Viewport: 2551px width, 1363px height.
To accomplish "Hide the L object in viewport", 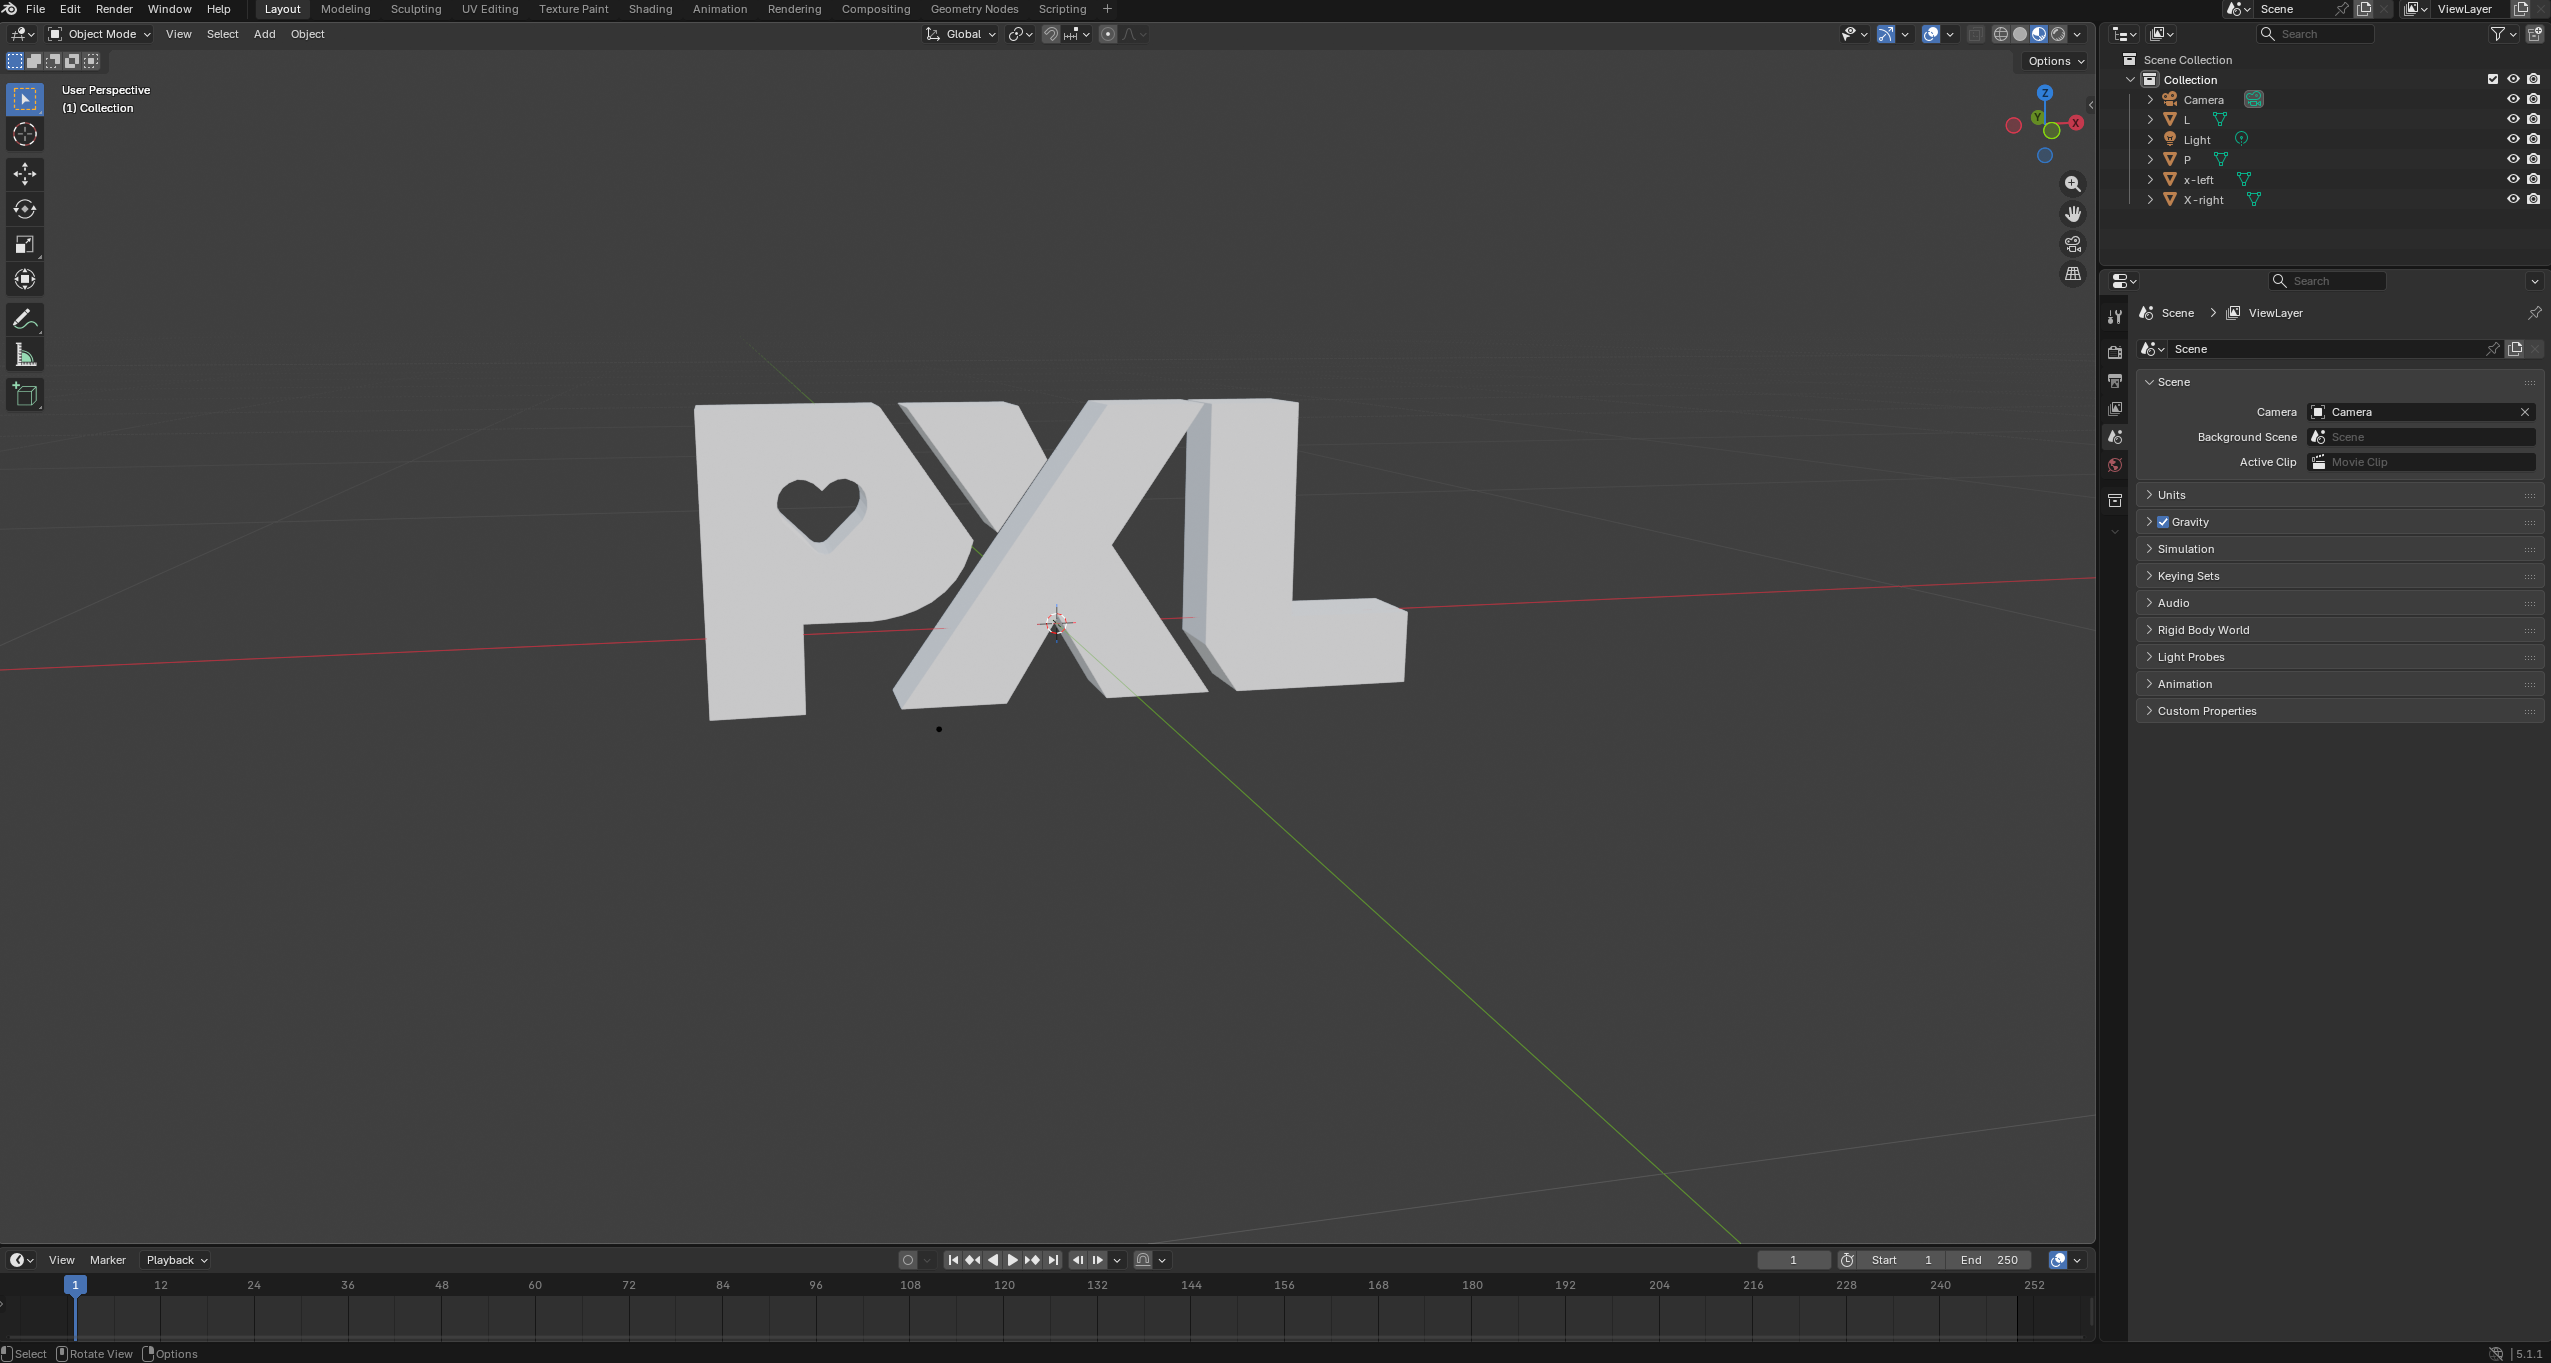I will tap(2513, 119).
